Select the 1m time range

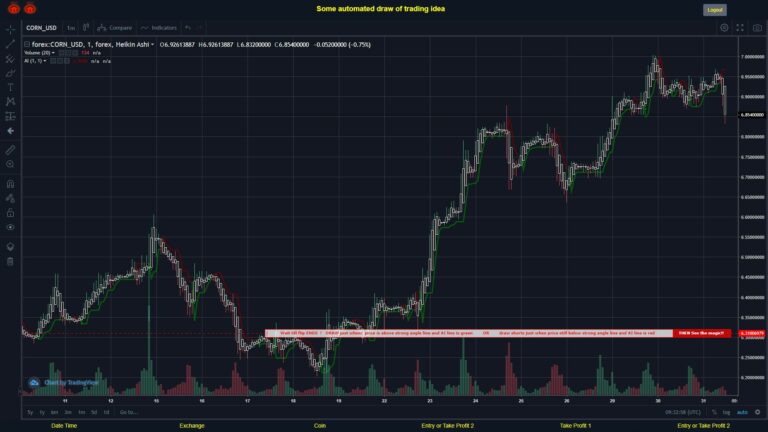point(82,412)
